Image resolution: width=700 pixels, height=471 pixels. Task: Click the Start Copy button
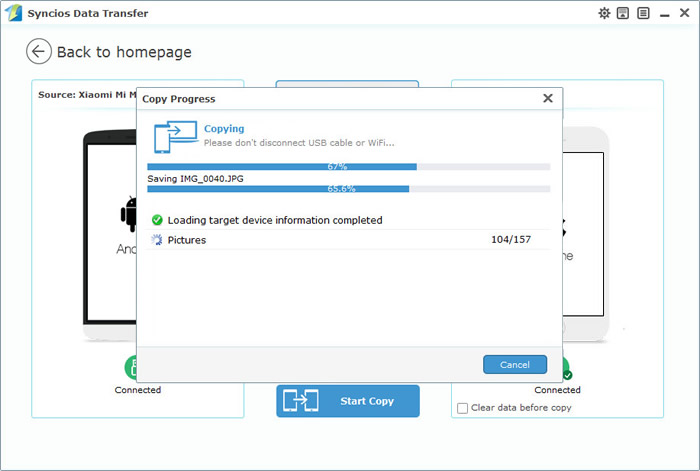point(348,401)
